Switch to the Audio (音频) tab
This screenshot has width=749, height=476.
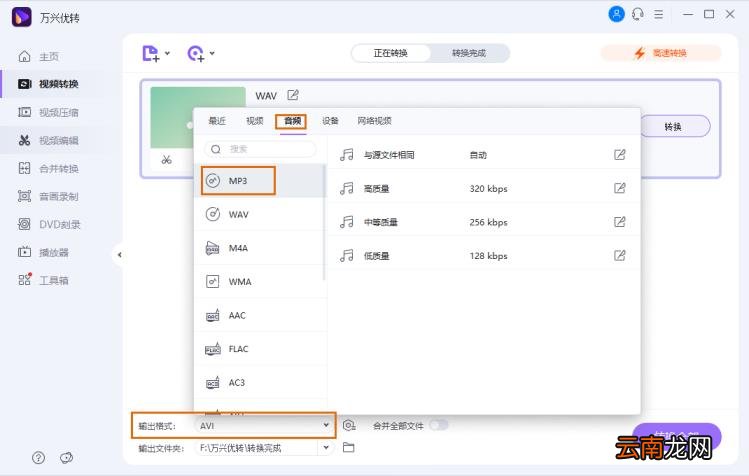coord(292,121)
